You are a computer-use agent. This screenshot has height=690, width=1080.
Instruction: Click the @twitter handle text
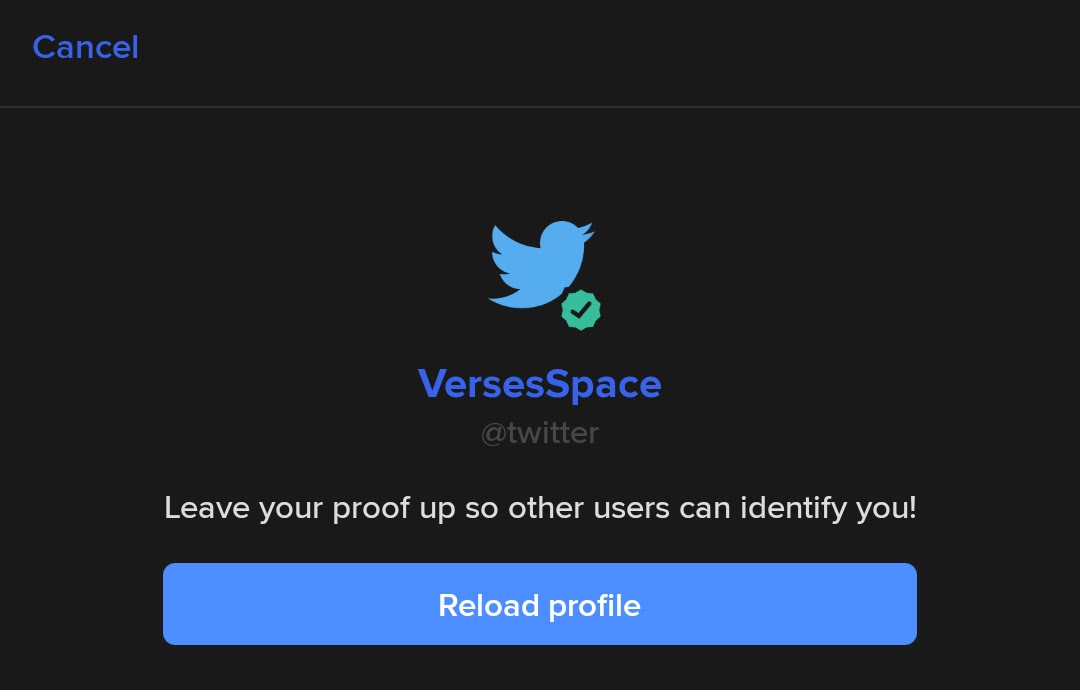(539, 433)
